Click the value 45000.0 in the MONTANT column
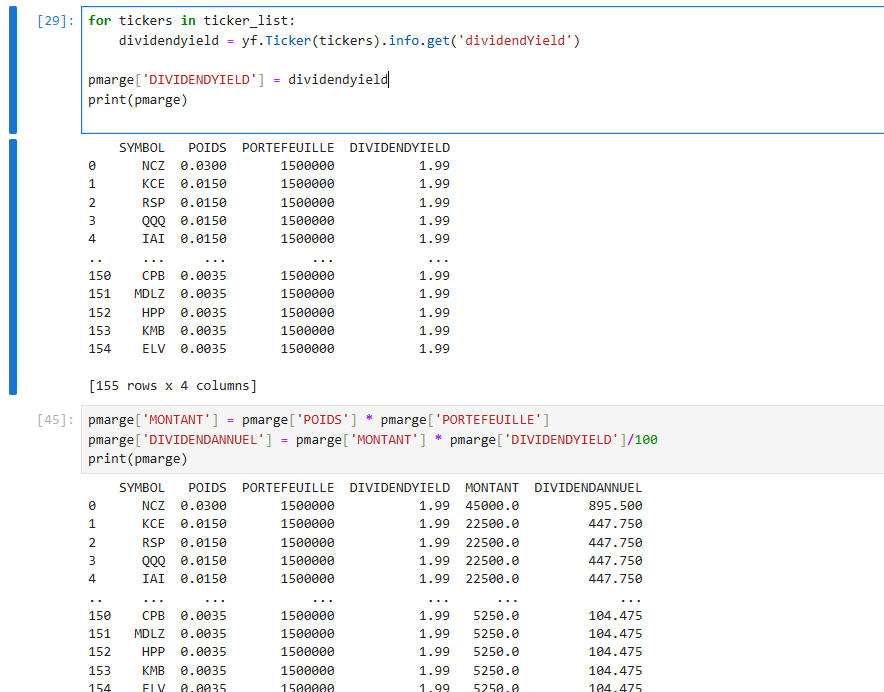The height and width of the screenshot is (692, 884). click(x=492, y=506)
